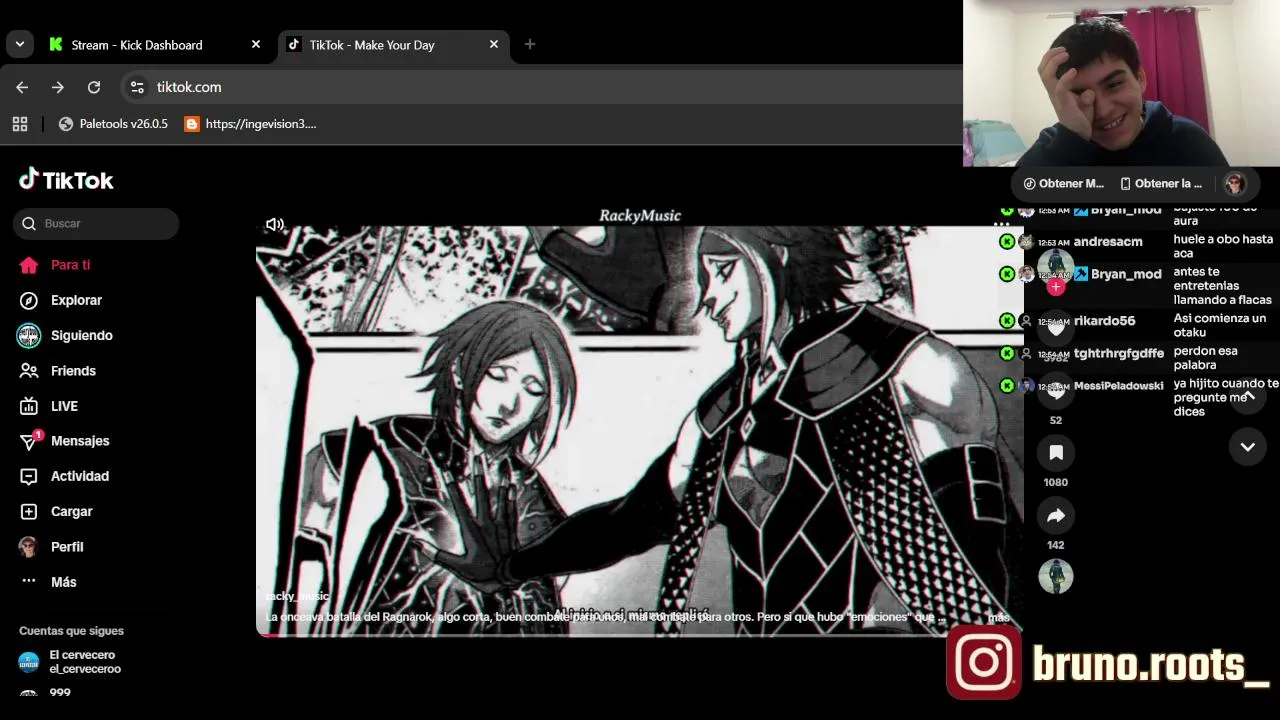Image resolution: width=1280 pixels, height=720 pixels.
Task: Open the Para ti feed
Action: point(56,265)
